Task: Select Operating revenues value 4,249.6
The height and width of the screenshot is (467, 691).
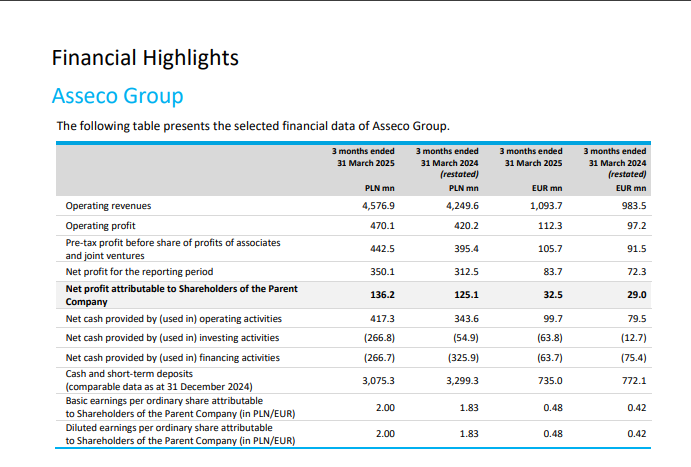Action: coord(462,206)
